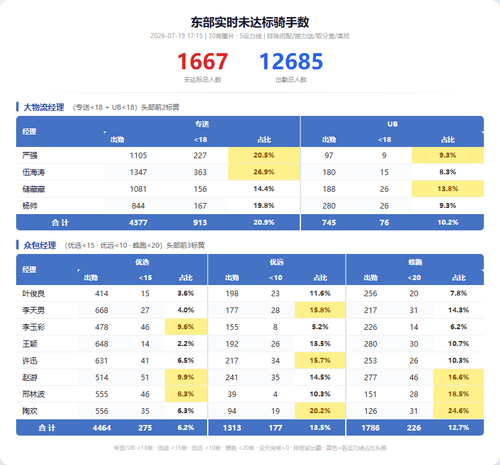This screenshot has width=500, height=465.
Task: Click the total value 1786
Action: pos(370,428)
